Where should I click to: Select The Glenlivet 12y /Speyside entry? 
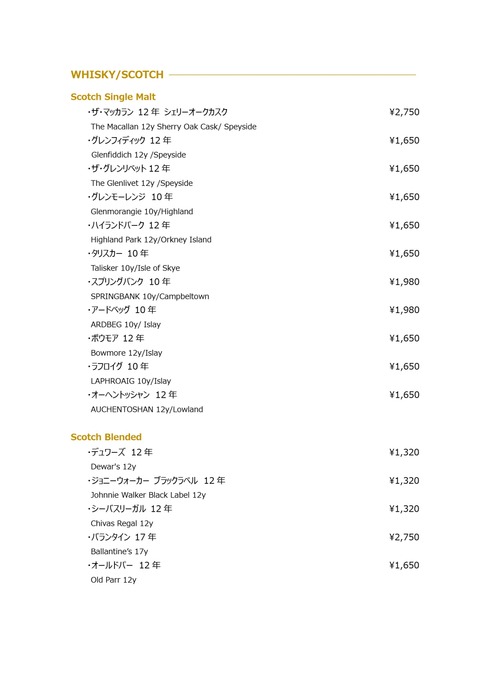tap(141, 183)
